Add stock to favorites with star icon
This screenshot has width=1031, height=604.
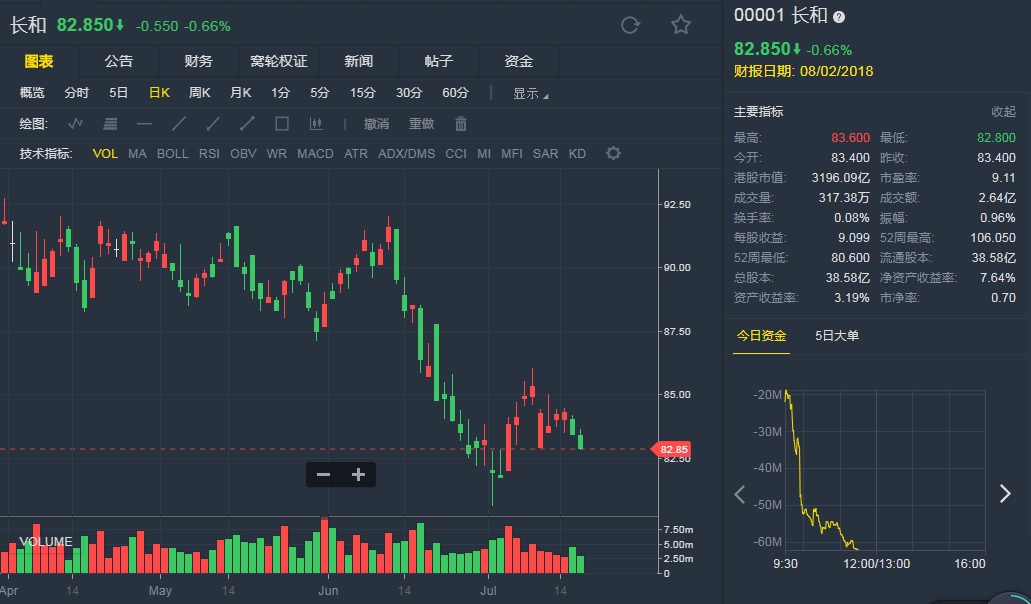click(x=681, y=25)
